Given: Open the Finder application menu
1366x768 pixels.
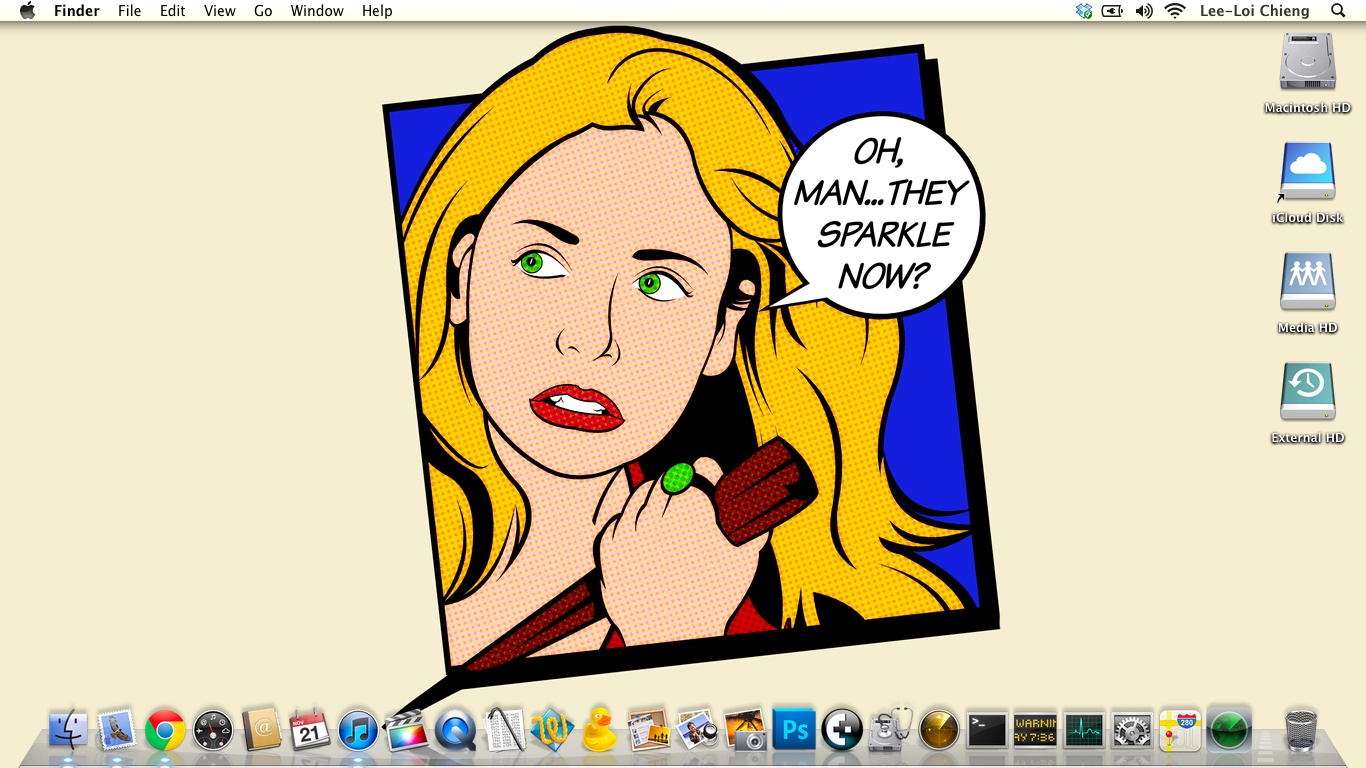Looking at the screenshot, I should point(77,11).
